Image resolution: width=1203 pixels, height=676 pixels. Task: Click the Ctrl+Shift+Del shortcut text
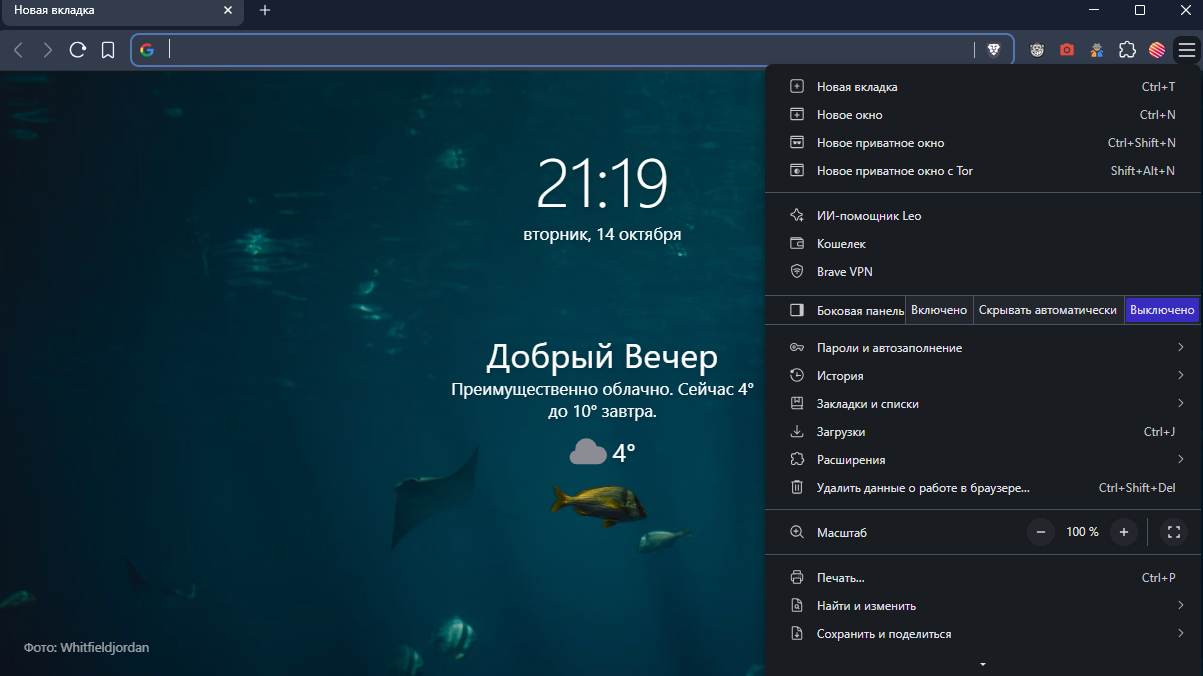coord(1137,488)
